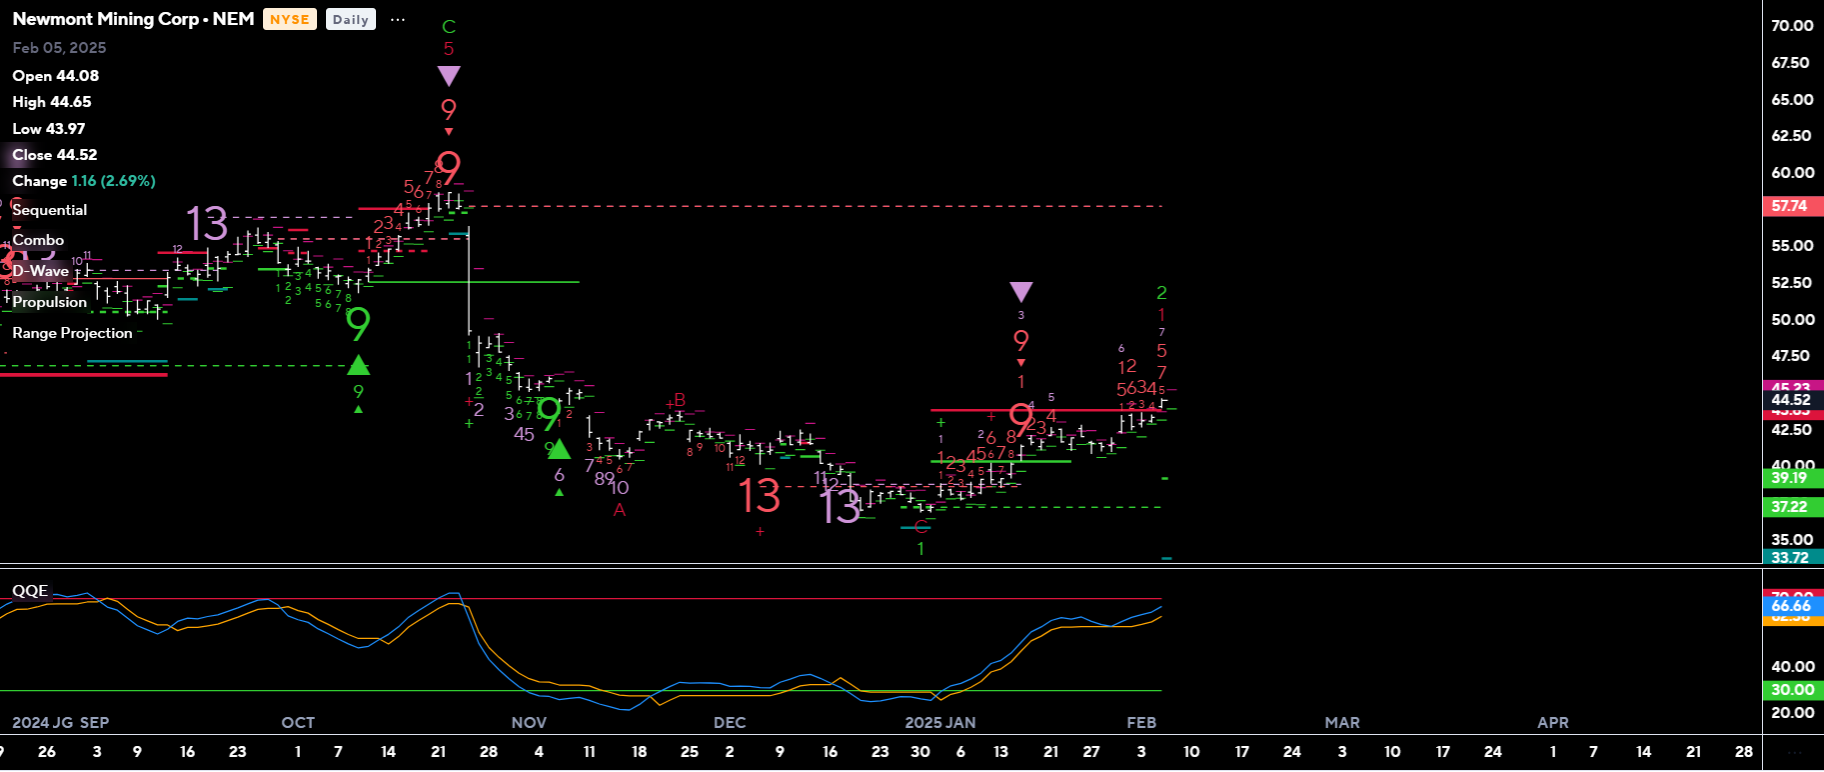Toggle the Sequential indicator label
Viewport: 1824px width, 772px height.
(50, 210)
